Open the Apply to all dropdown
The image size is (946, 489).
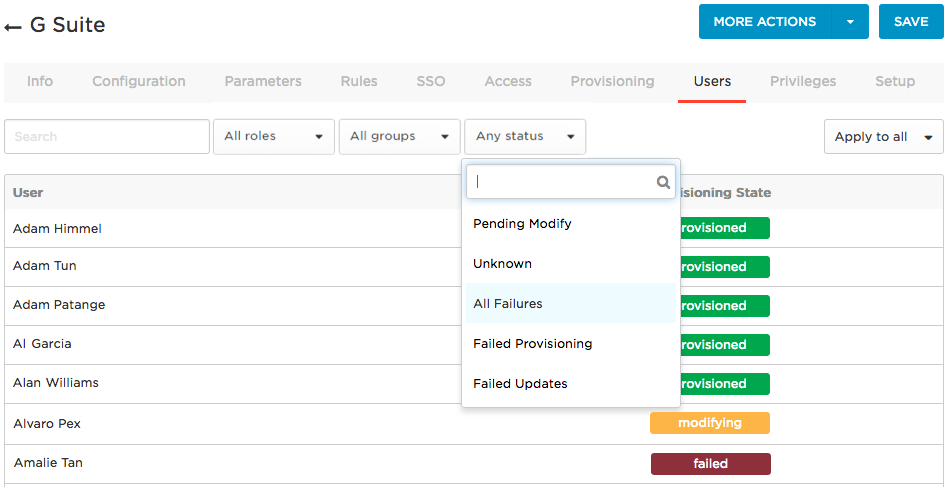point(884,137)
